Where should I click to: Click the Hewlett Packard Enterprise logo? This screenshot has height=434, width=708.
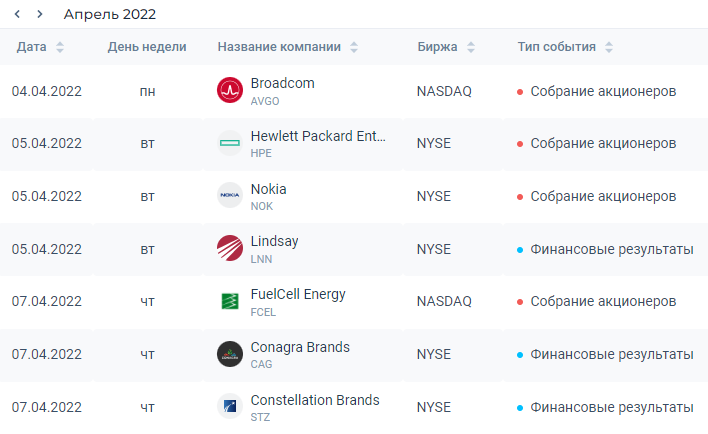click(x=230, y=143)
